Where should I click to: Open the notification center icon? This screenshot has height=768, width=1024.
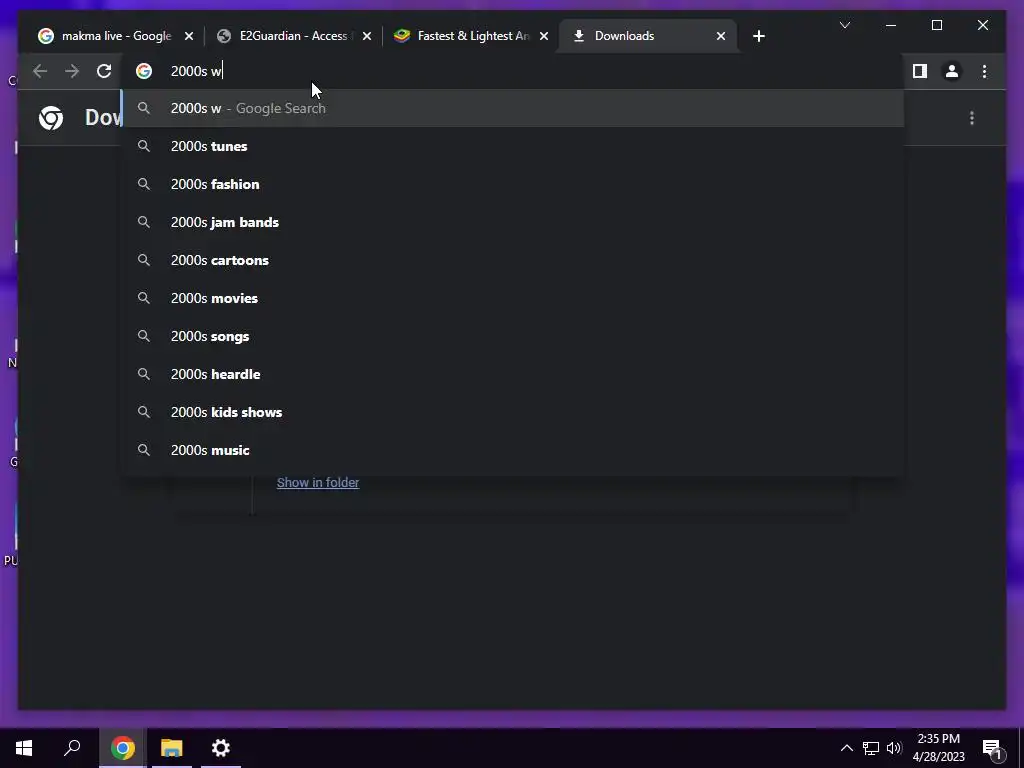tap(992, 749)
